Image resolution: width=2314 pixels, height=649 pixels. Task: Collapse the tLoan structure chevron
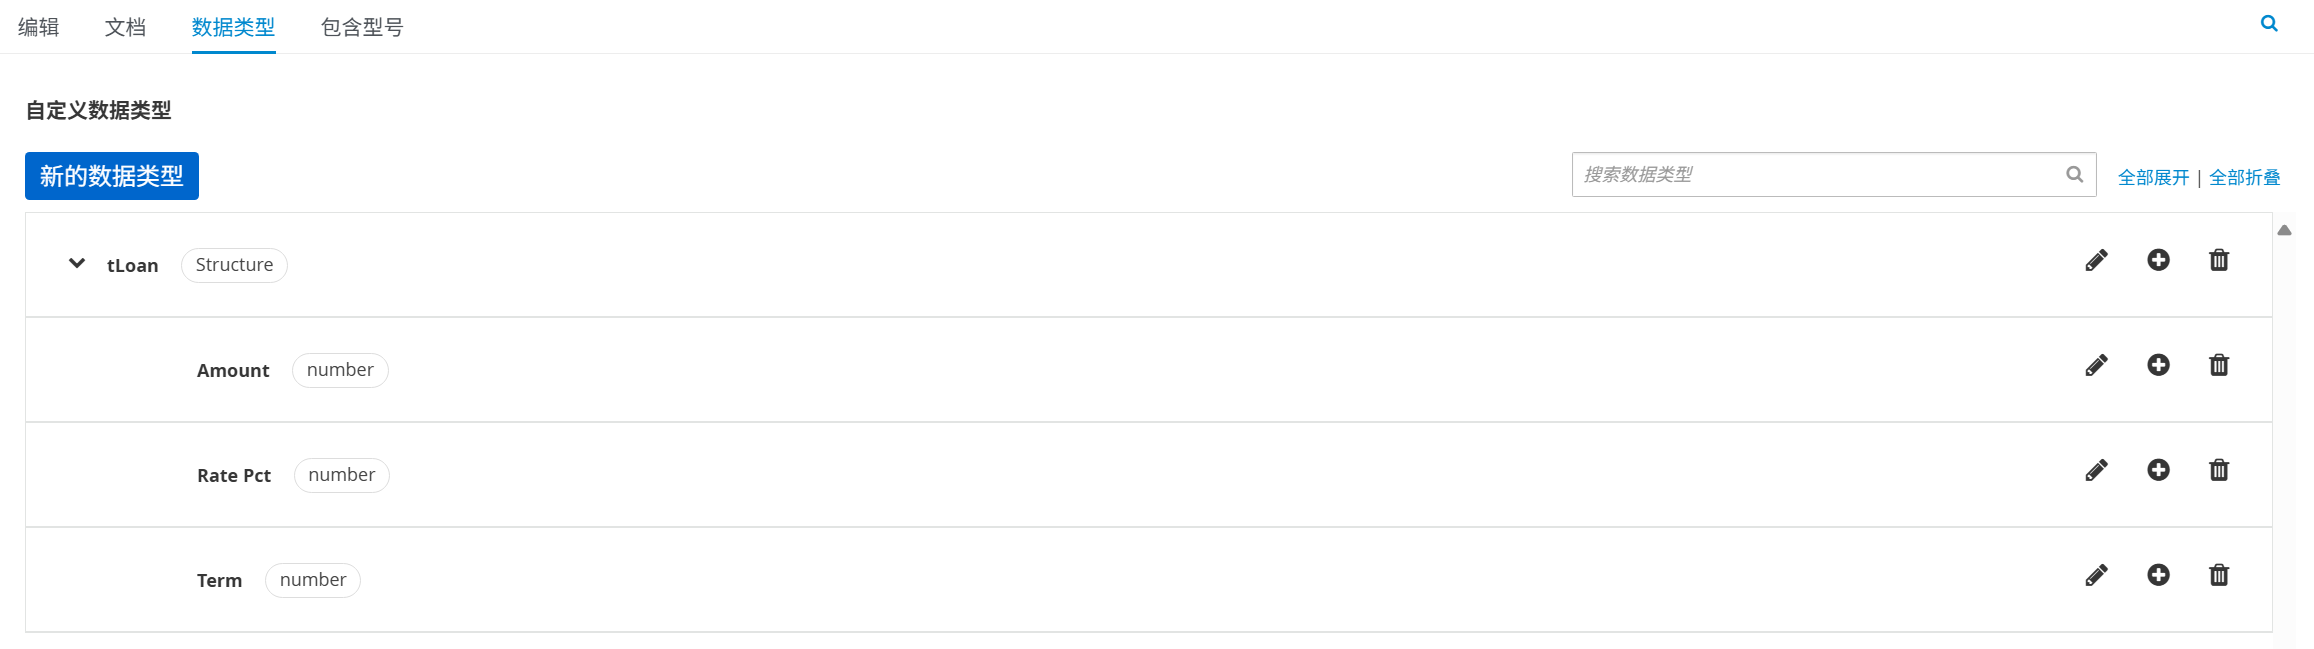77,263
